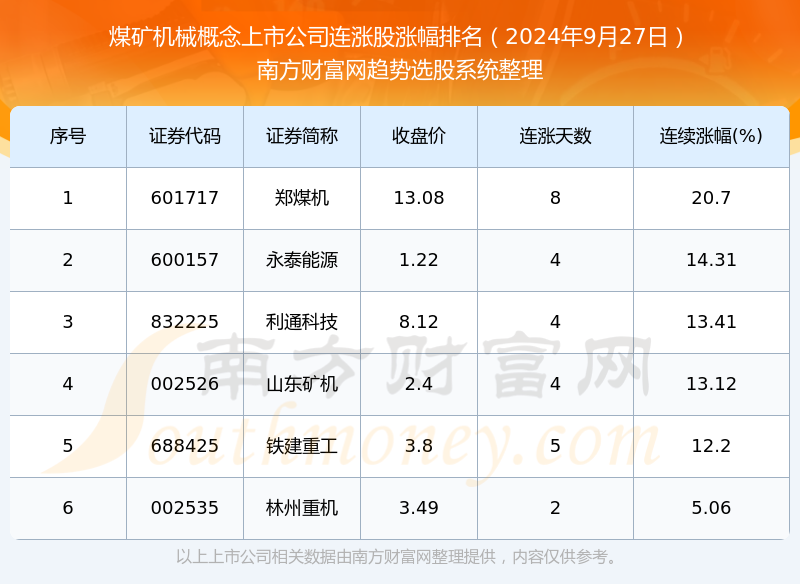Select stock code 688425

(185, 446)
